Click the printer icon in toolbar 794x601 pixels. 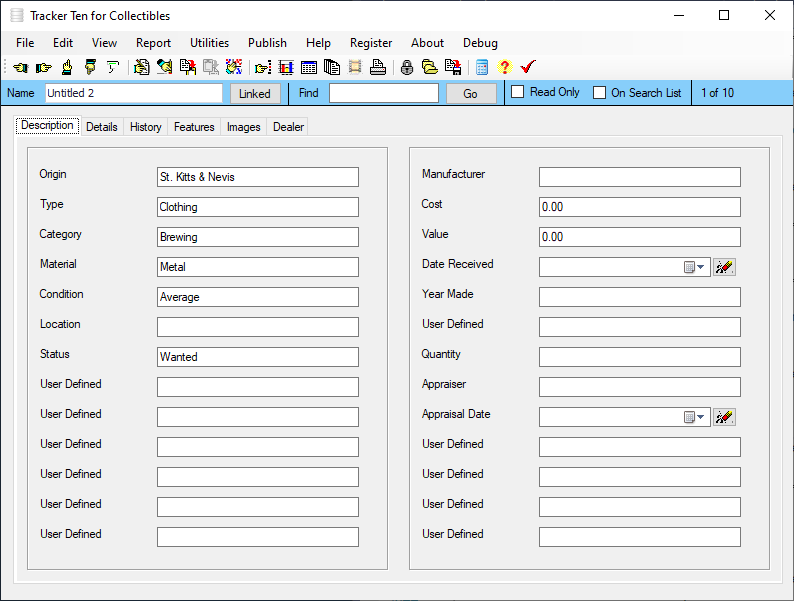click(x=377, y=68)
